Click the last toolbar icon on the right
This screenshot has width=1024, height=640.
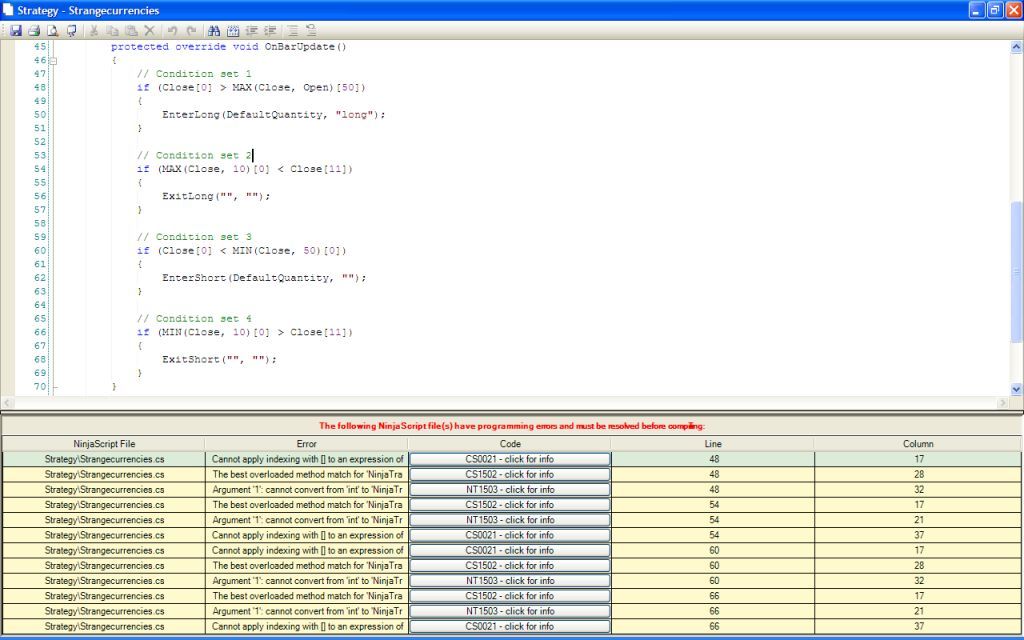311,30
